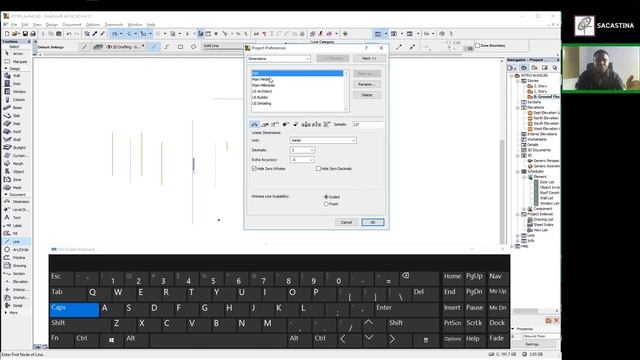Toggle Caps key on on-screen keyboard
This screenshot has width=640, height=360.
(74, 309)
